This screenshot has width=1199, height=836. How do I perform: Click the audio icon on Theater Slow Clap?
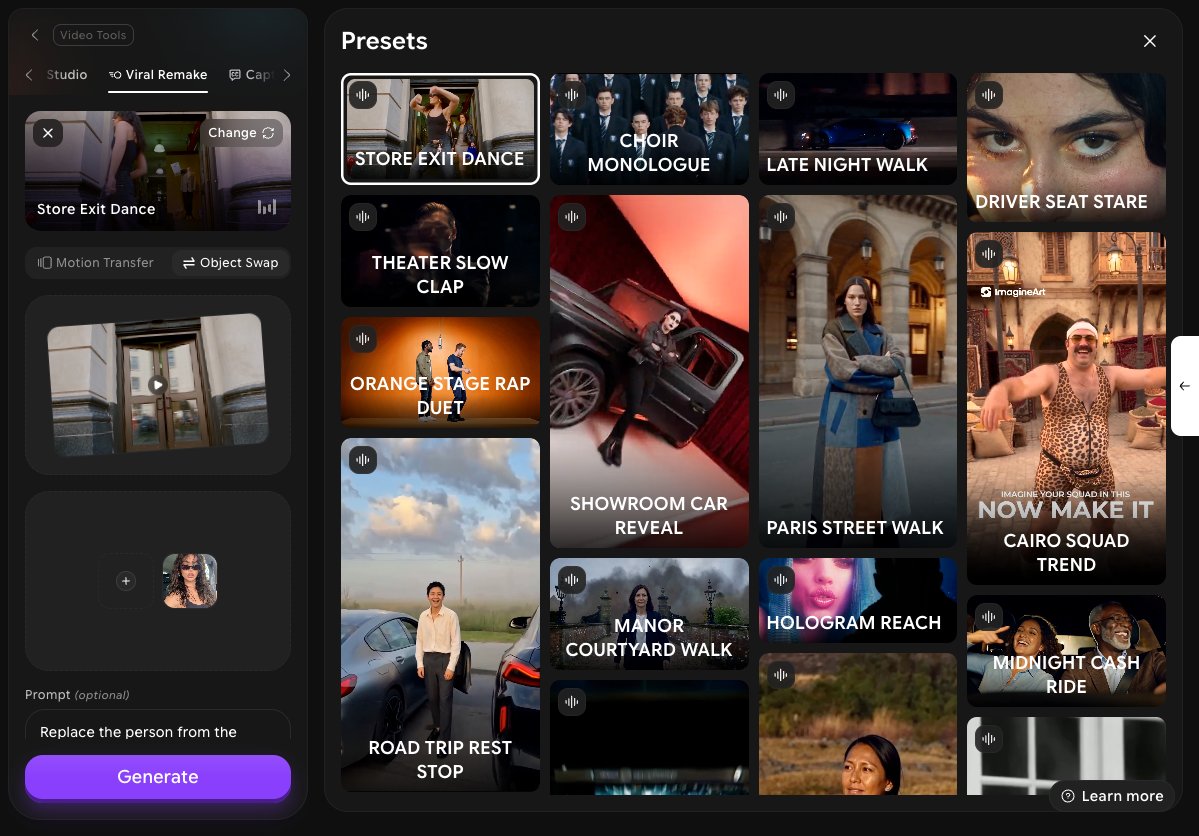[362, 217]
